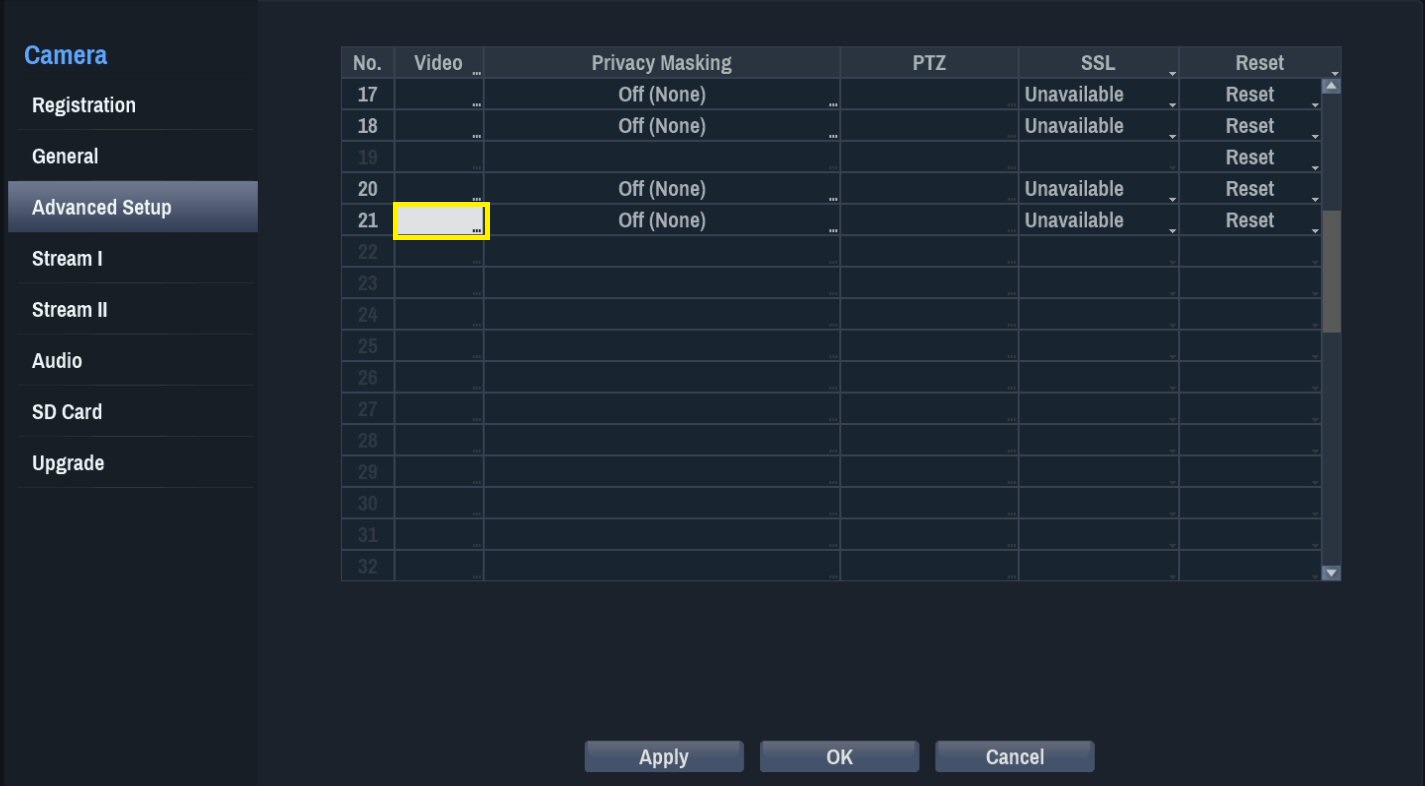Open the PTZ cell for camera 21

click(x=930, y=220)
